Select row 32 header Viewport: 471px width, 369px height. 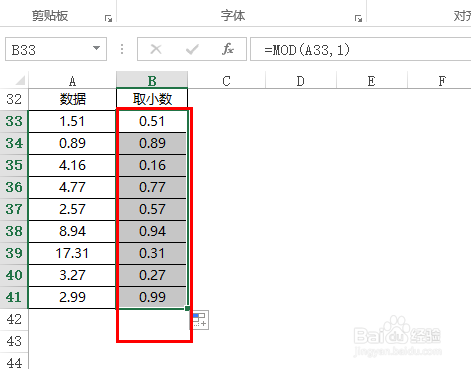14,99
